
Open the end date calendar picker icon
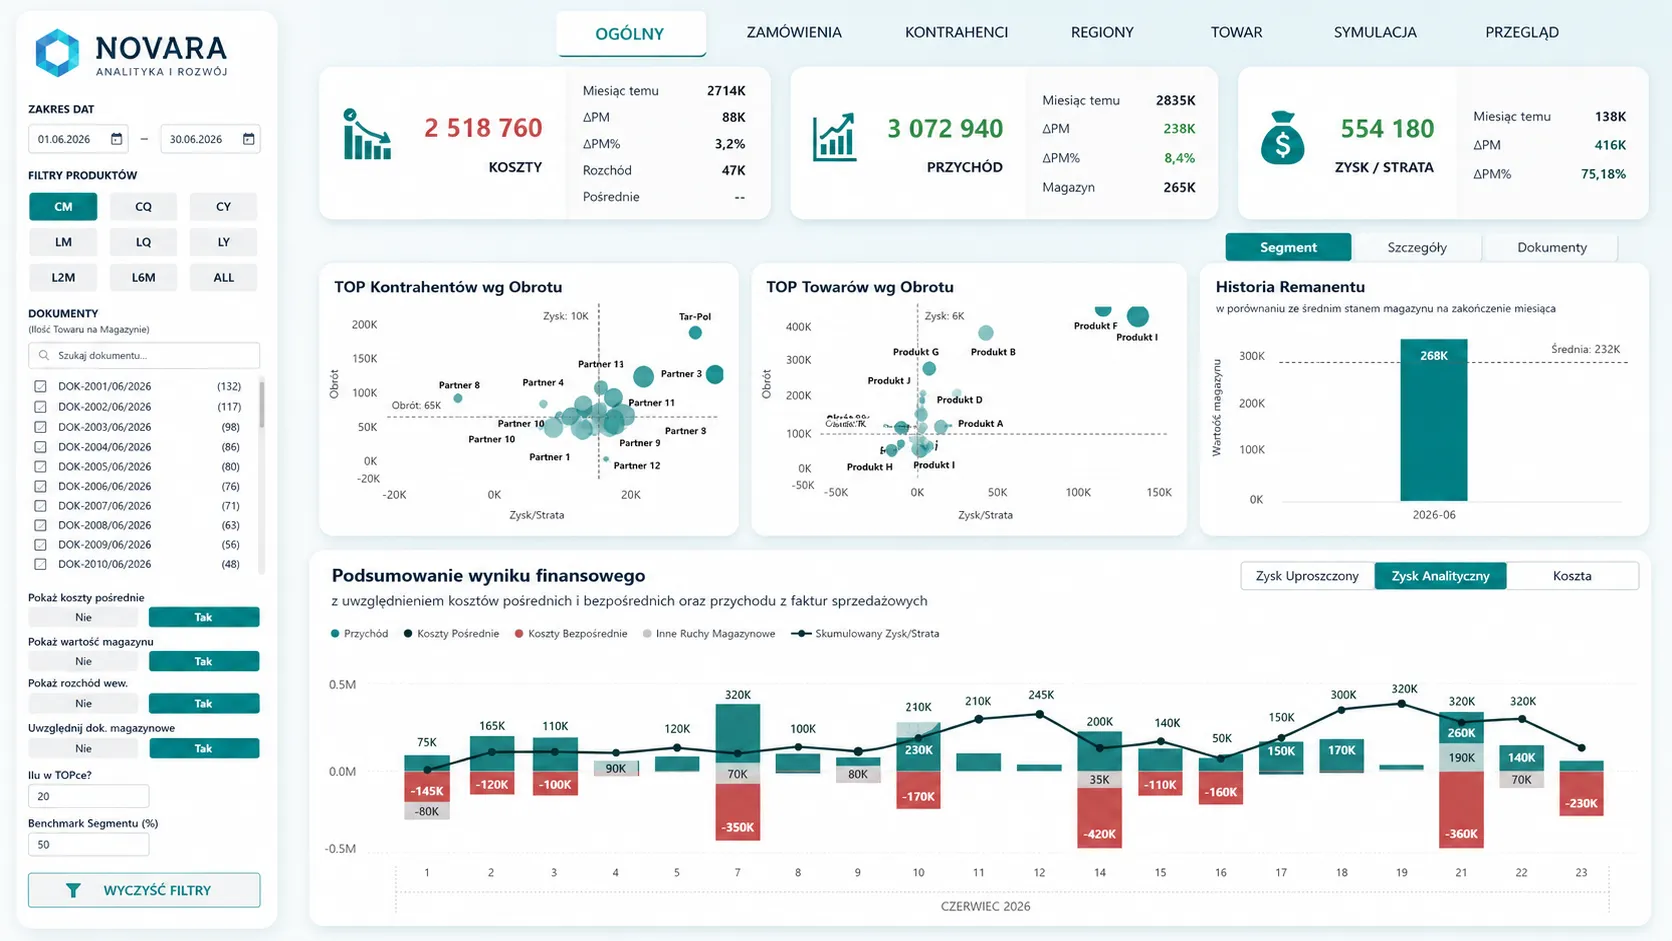(249, 139)
